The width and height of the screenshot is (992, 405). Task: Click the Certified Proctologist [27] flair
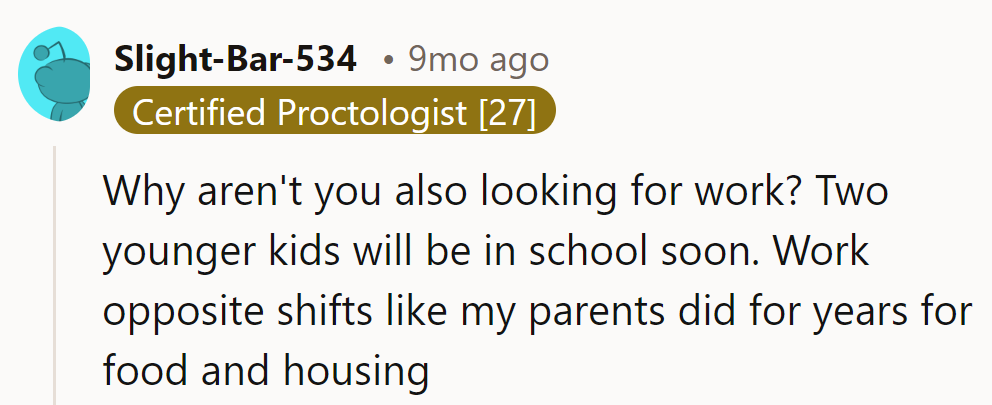pos(334,113)
